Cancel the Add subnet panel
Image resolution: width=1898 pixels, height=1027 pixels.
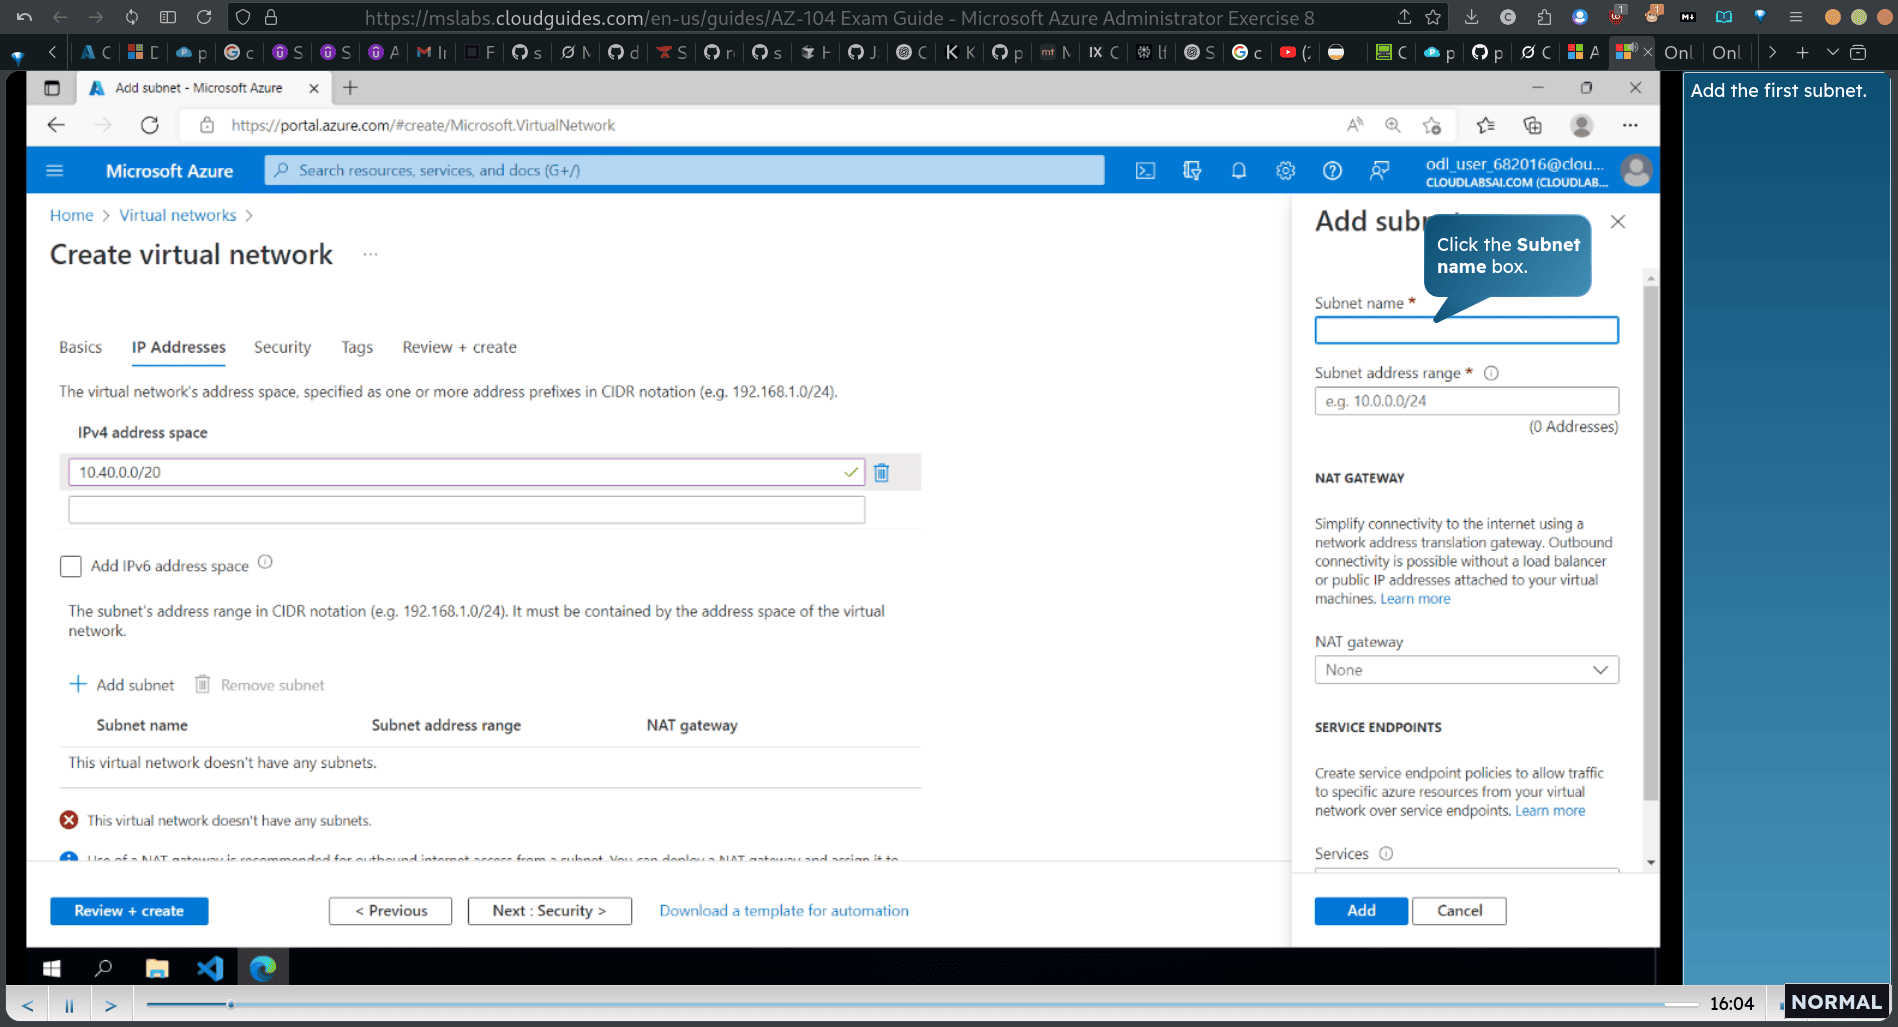click(1459, 911)
